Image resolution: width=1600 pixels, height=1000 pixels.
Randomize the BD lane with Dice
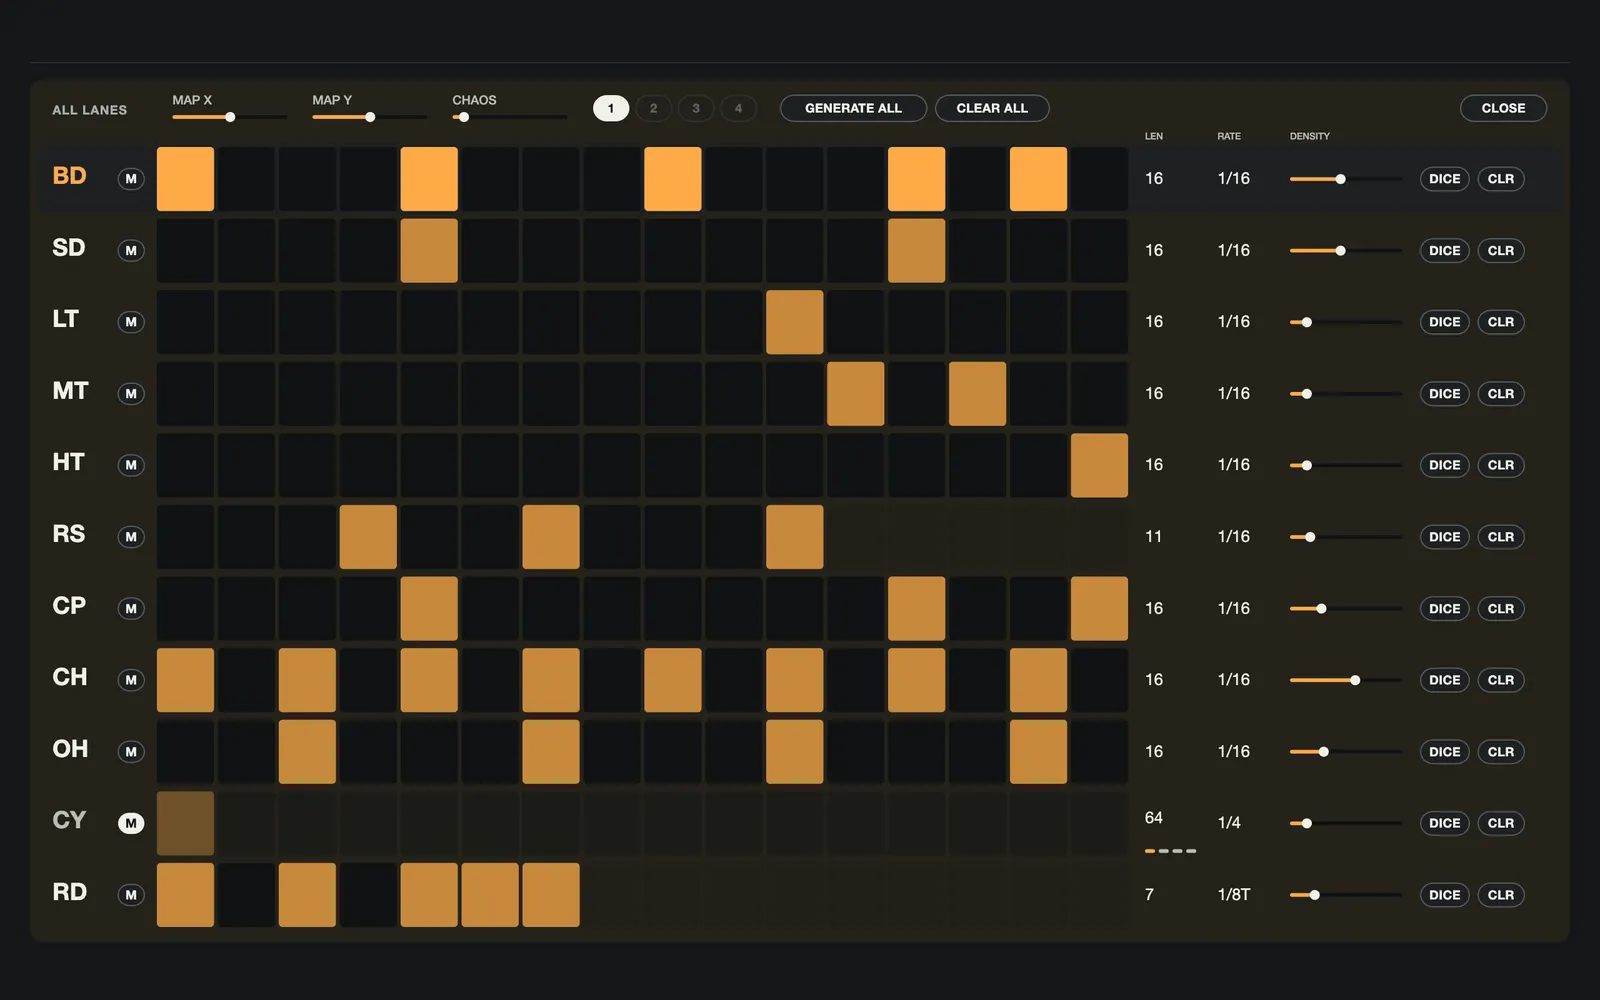(x=1444, y=179)
